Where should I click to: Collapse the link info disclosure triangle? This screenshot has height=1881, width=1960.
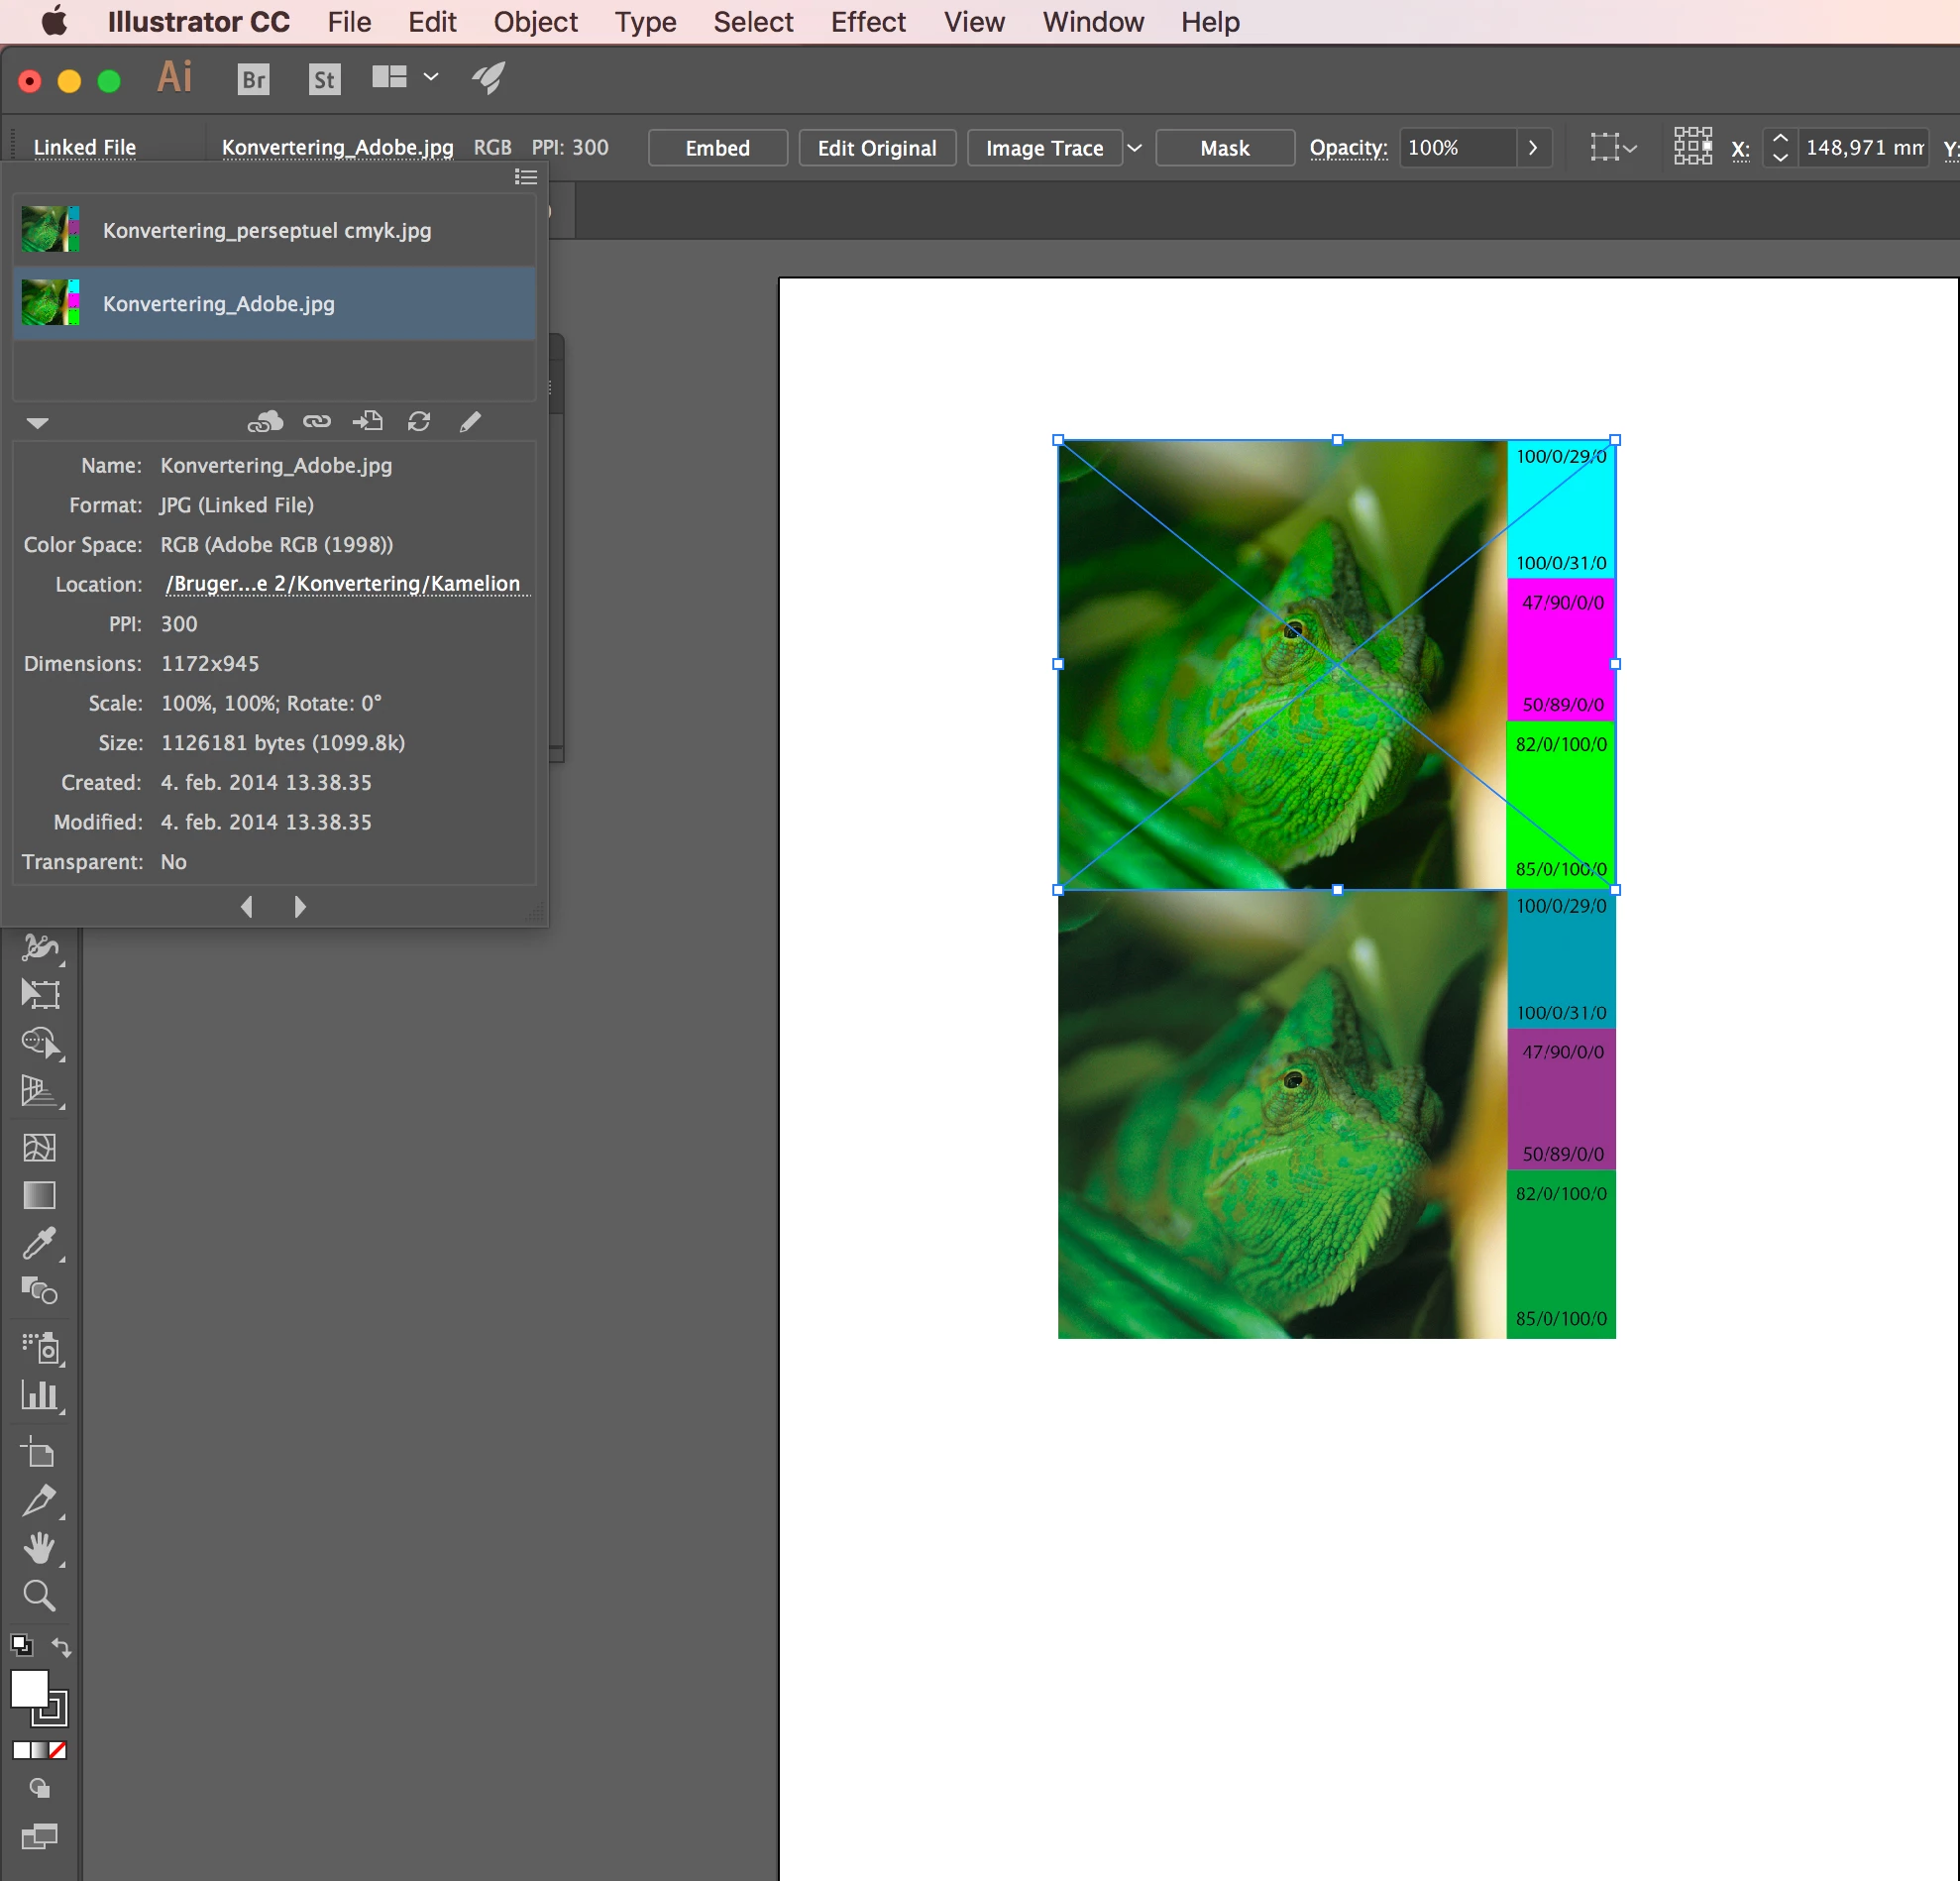(37, 423)
